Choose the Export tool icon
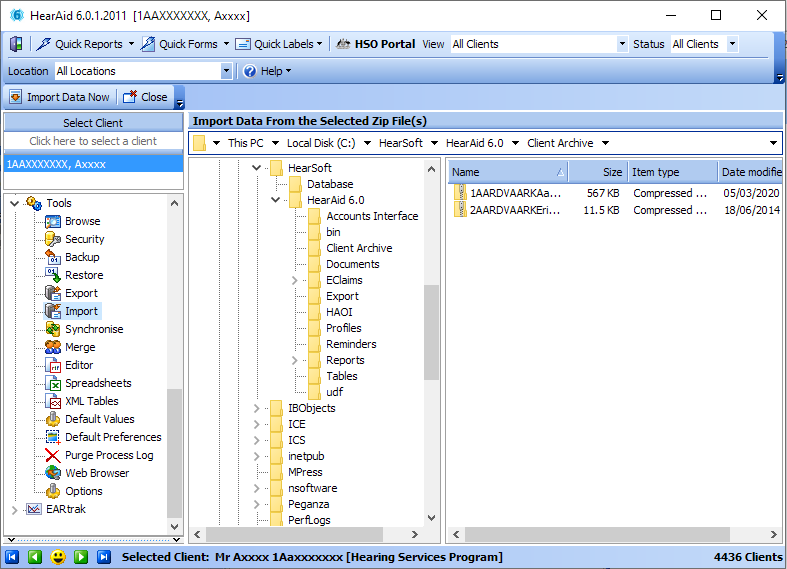This screenshot has height=569, width=787. (x=53, y=293)
